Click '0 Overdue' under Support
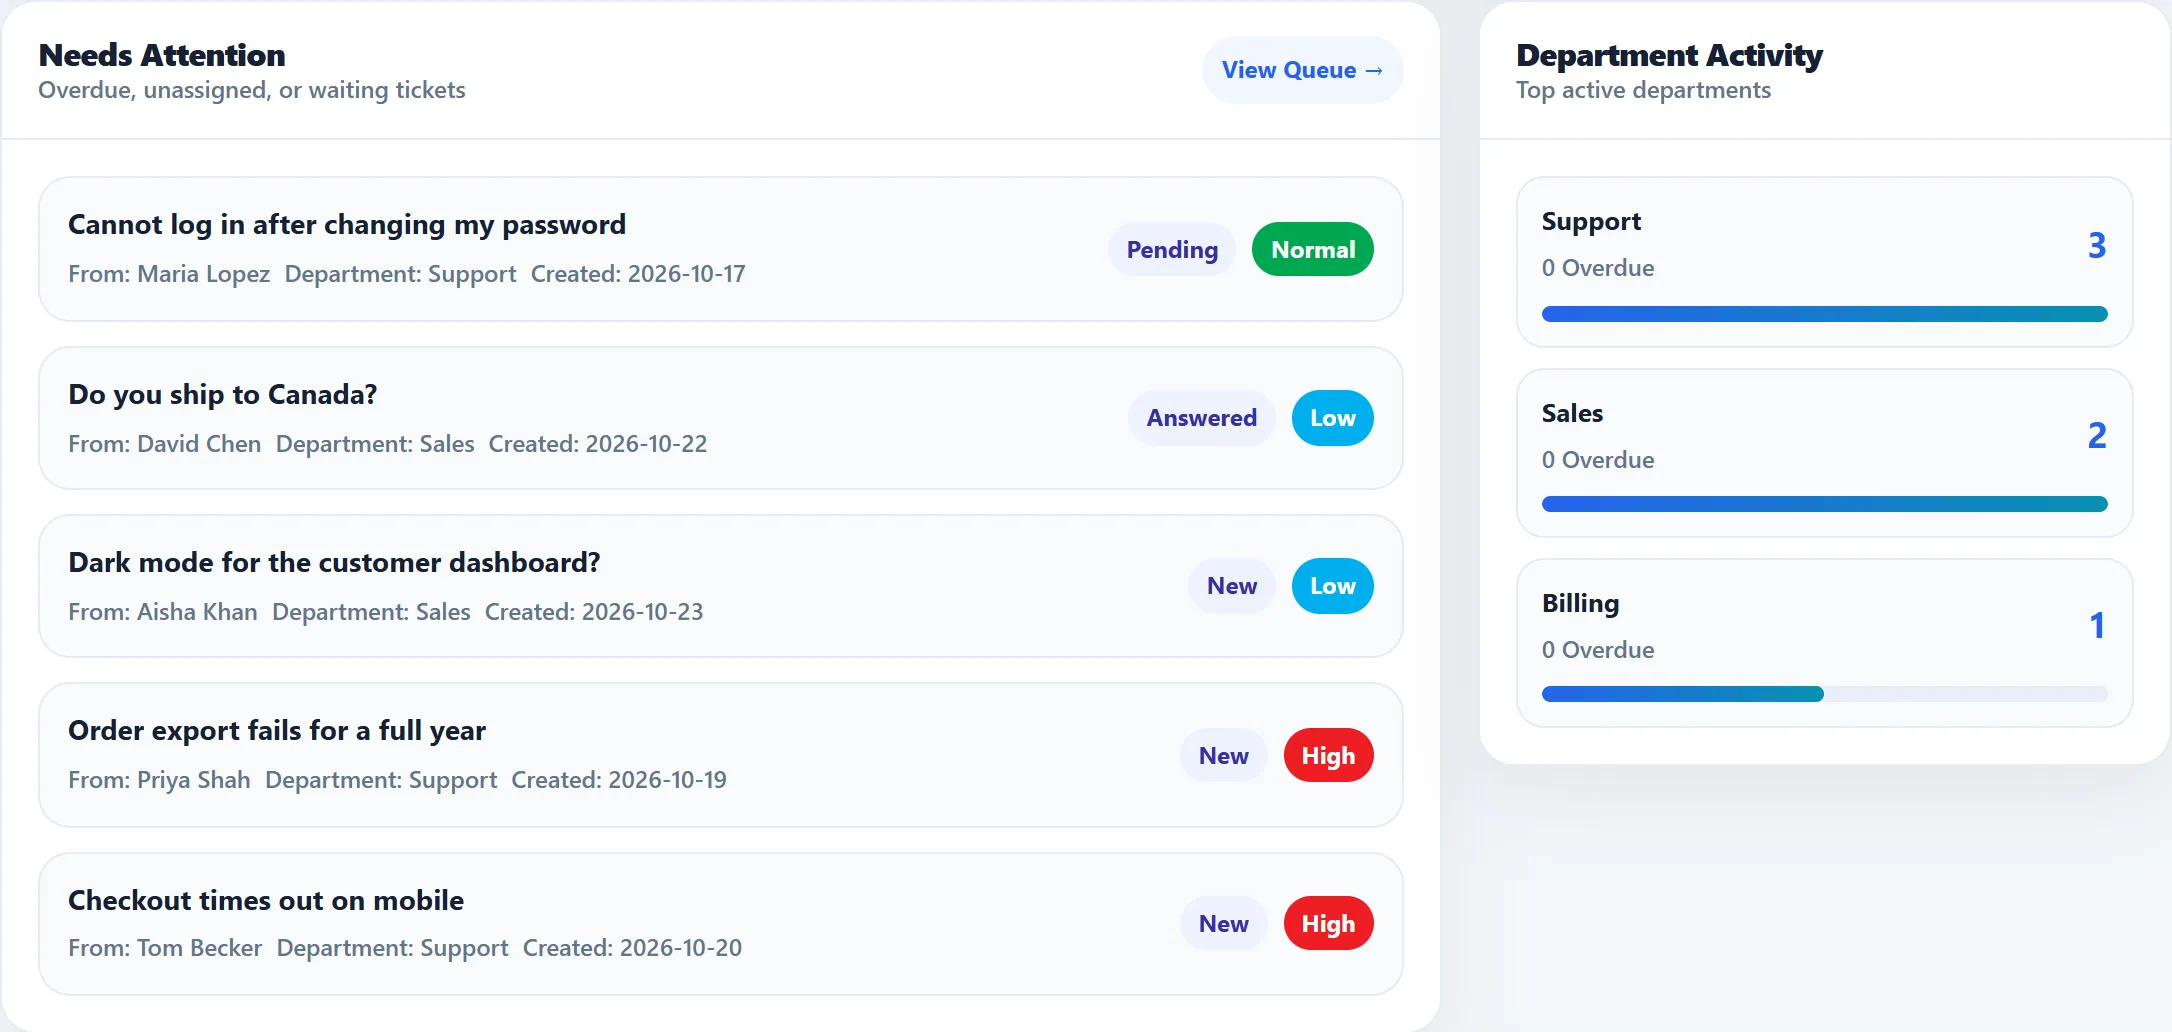 1598,268
